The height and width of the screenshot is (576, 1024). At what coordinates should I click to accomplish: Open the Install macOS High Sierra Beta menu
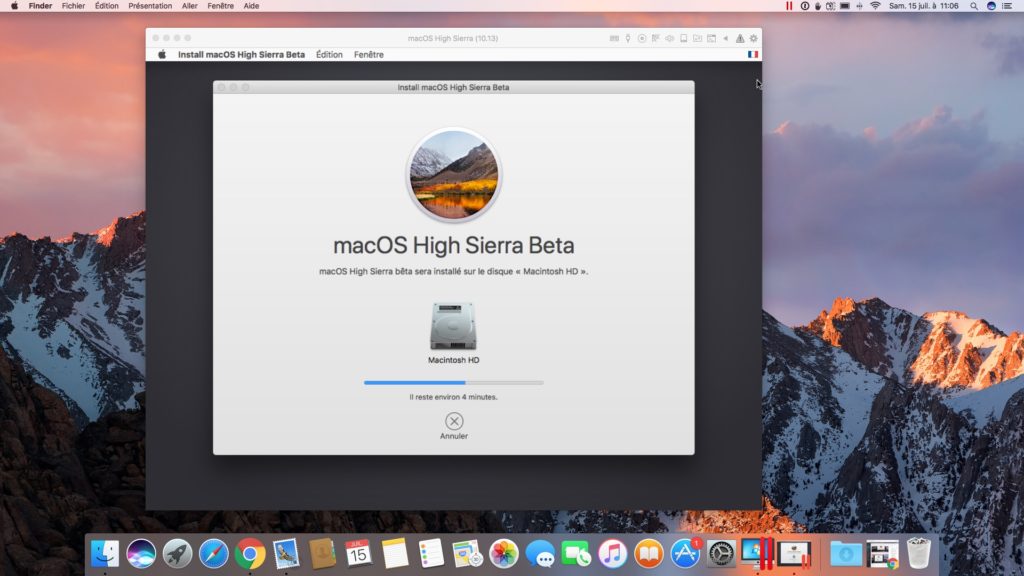click(242, 55)
